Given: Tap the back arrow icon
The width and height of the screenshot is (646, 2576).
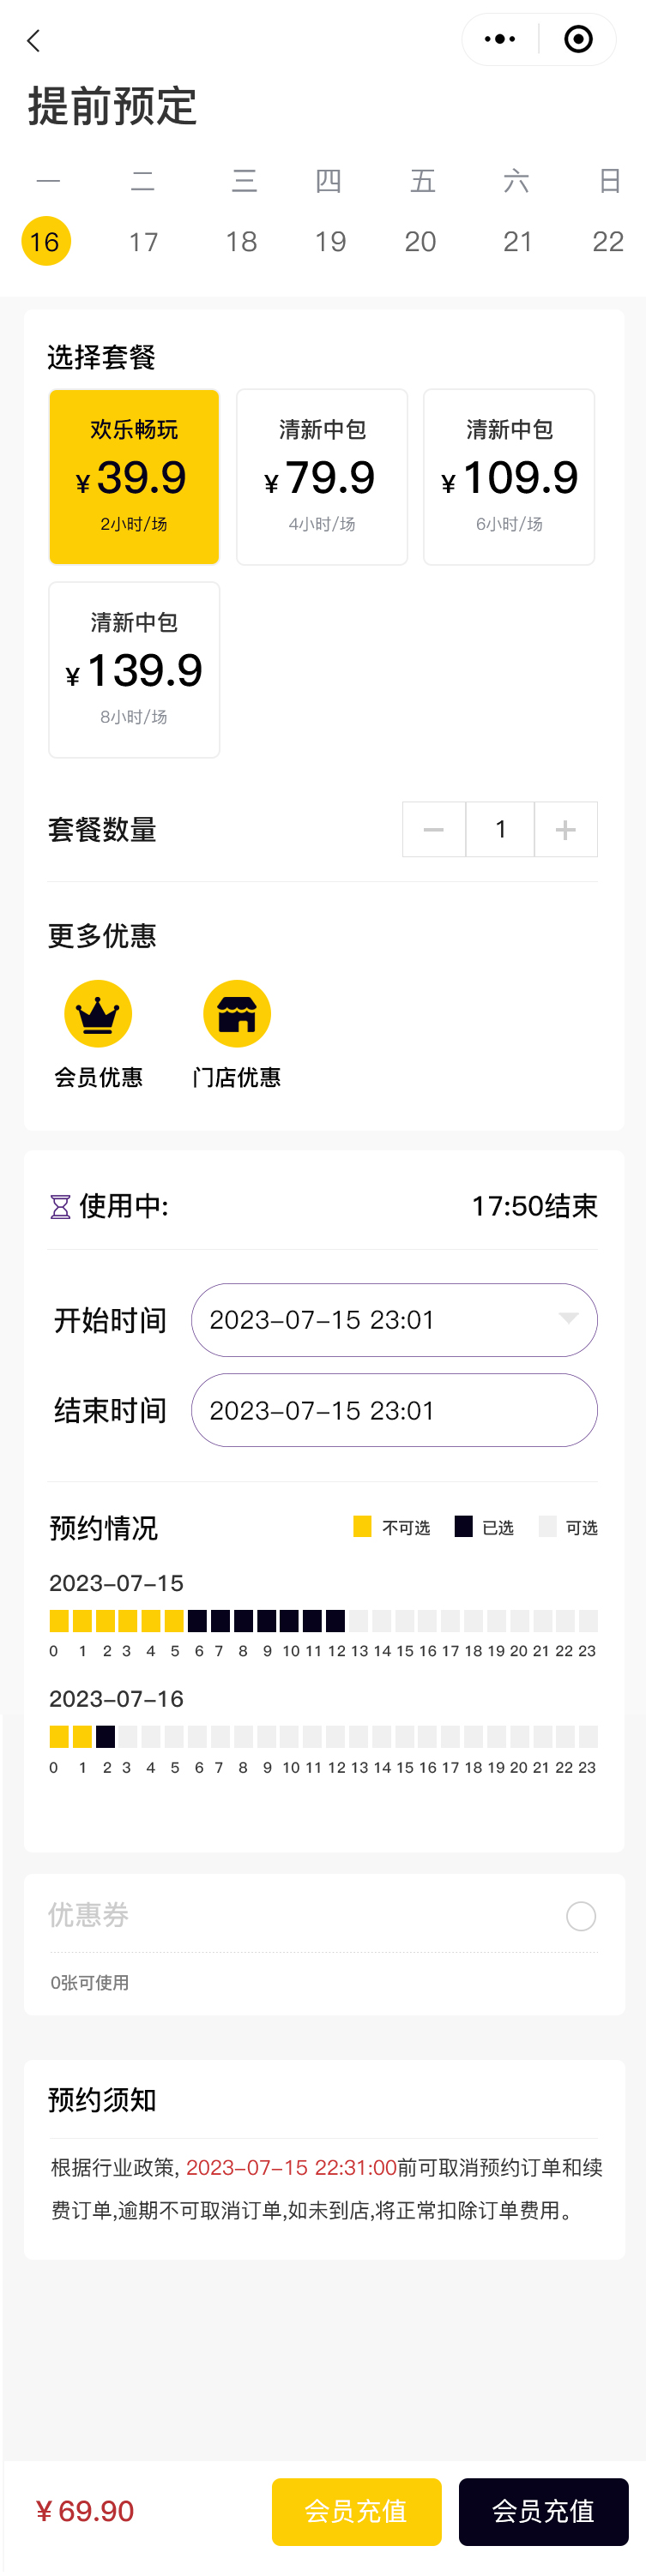Looking at the screenshot, I should [34, 41].
